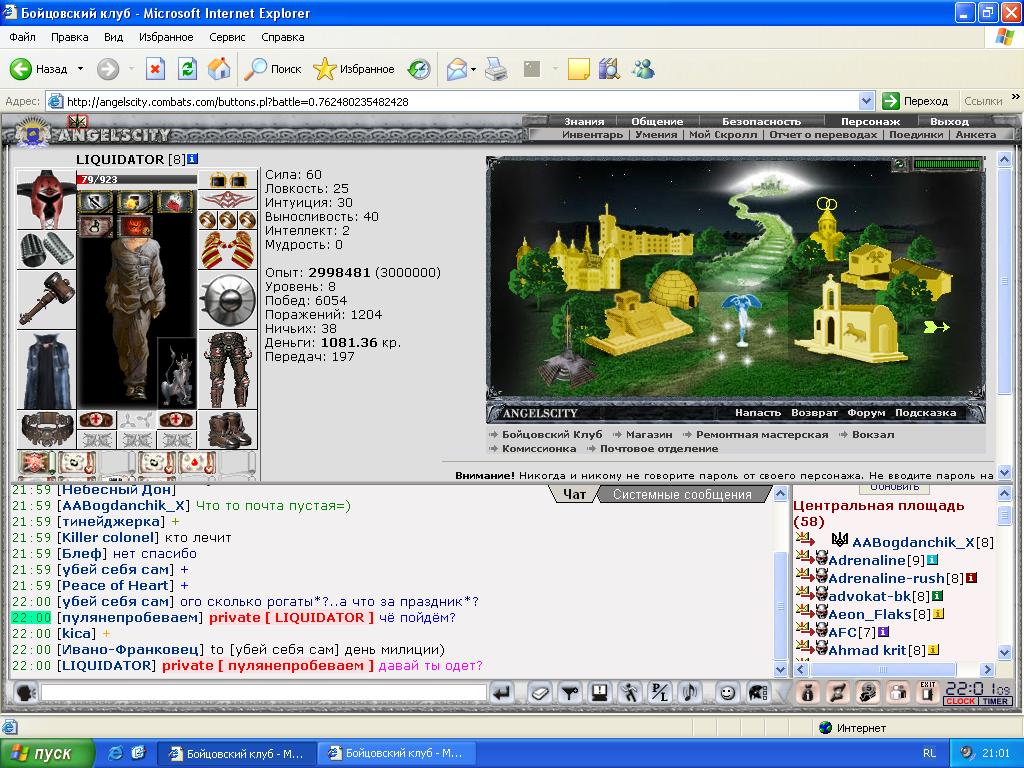Click the Переход go button

[914, 101]
